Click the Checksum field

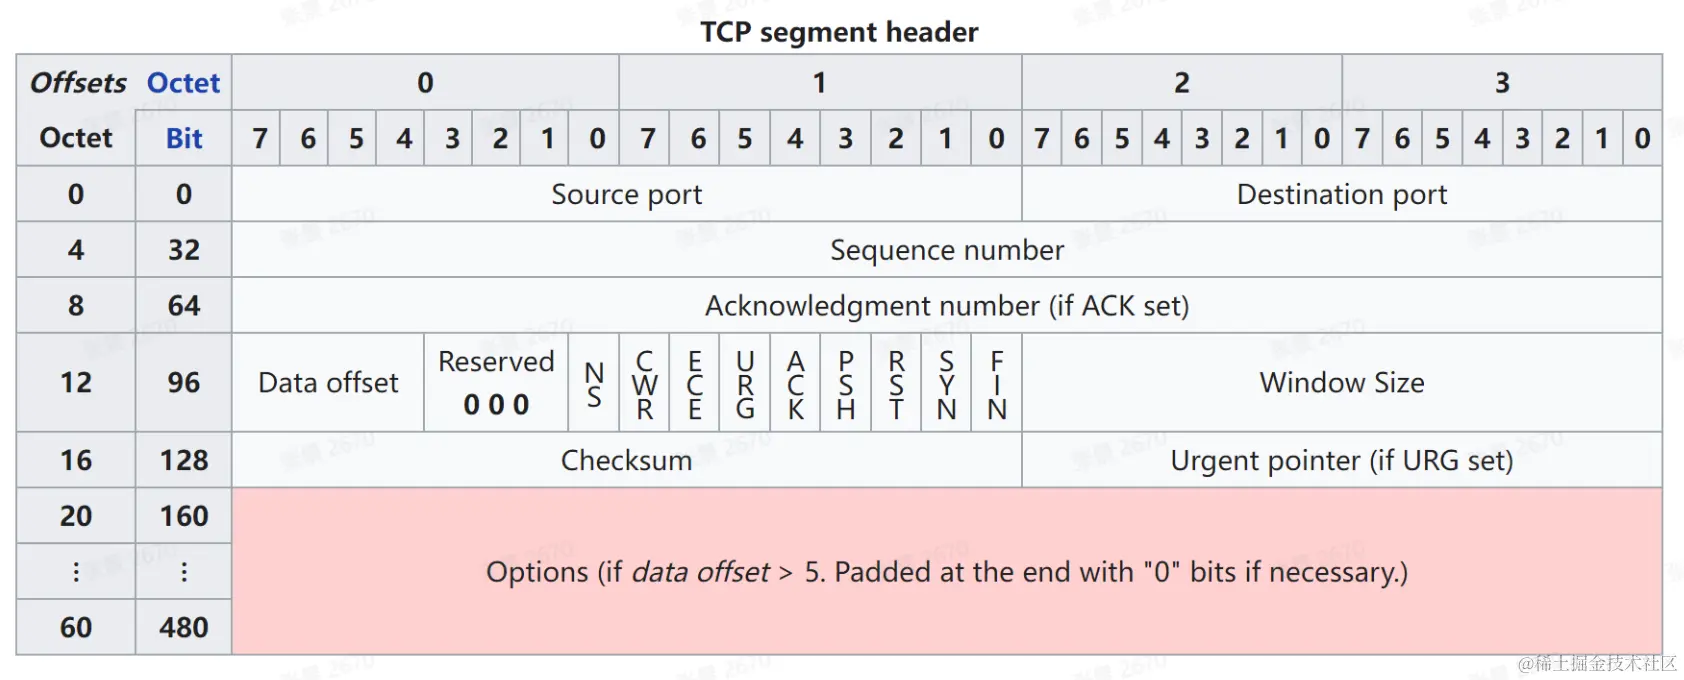pos(626,460)
